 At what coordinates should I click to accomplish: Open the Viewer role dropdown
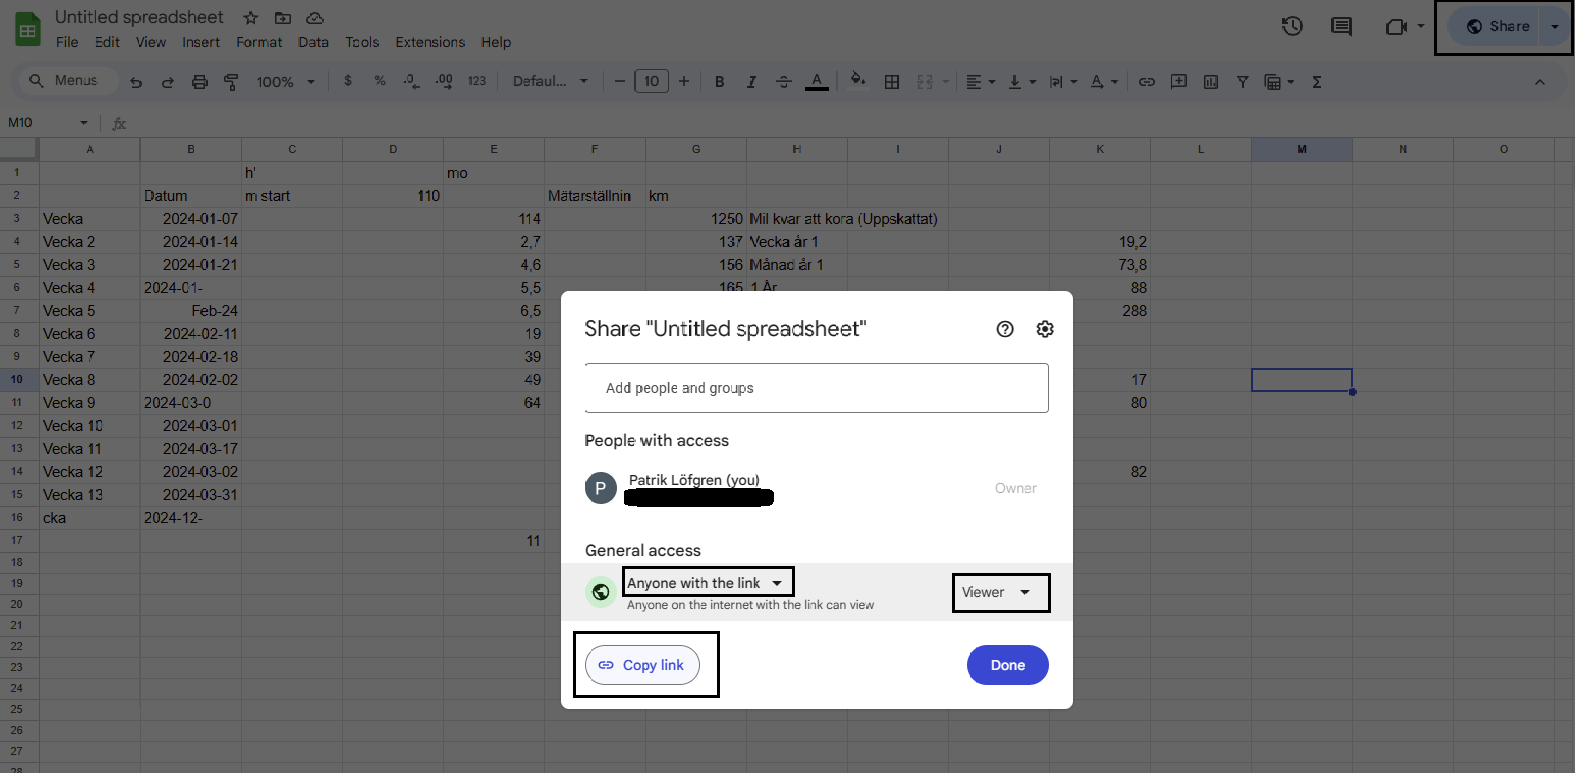[x=998, y=592]
